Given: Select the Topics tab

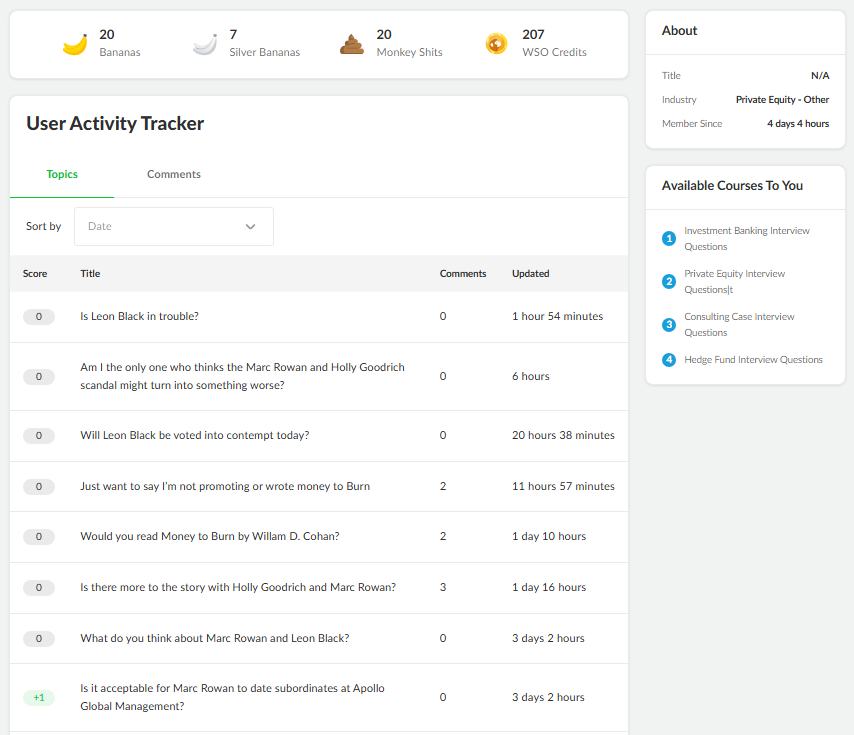Looking at the screenshot, I should (62, 174).
